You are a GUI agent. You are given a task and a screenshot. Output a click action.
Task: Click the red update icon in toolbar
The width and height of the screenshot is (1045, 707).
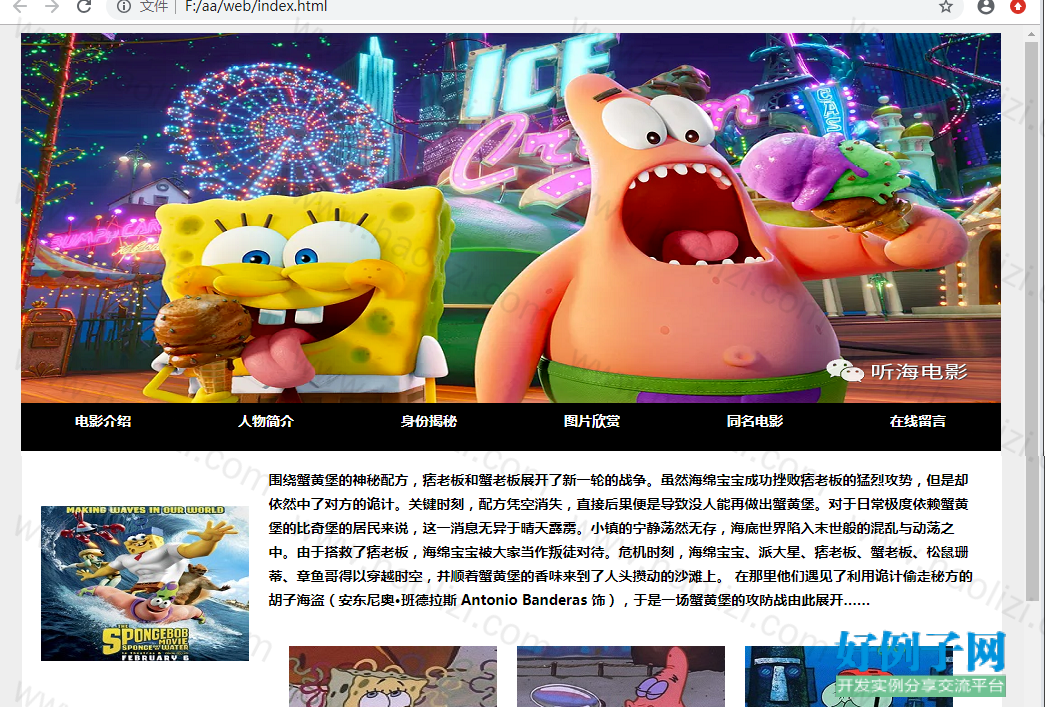[1018, 7]
